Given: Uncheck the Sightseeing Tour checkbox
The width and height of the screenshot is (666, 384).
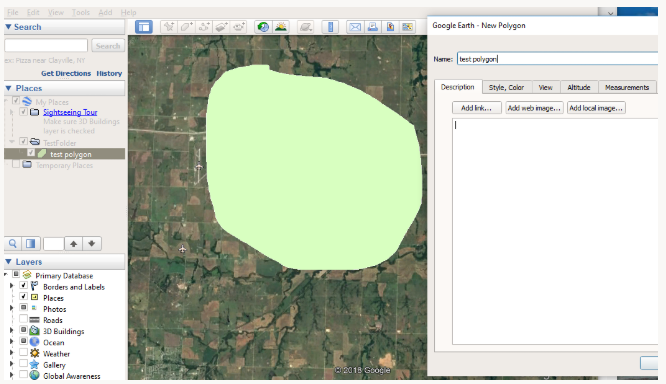Looking at the screenshot, I should coord(23,112).
